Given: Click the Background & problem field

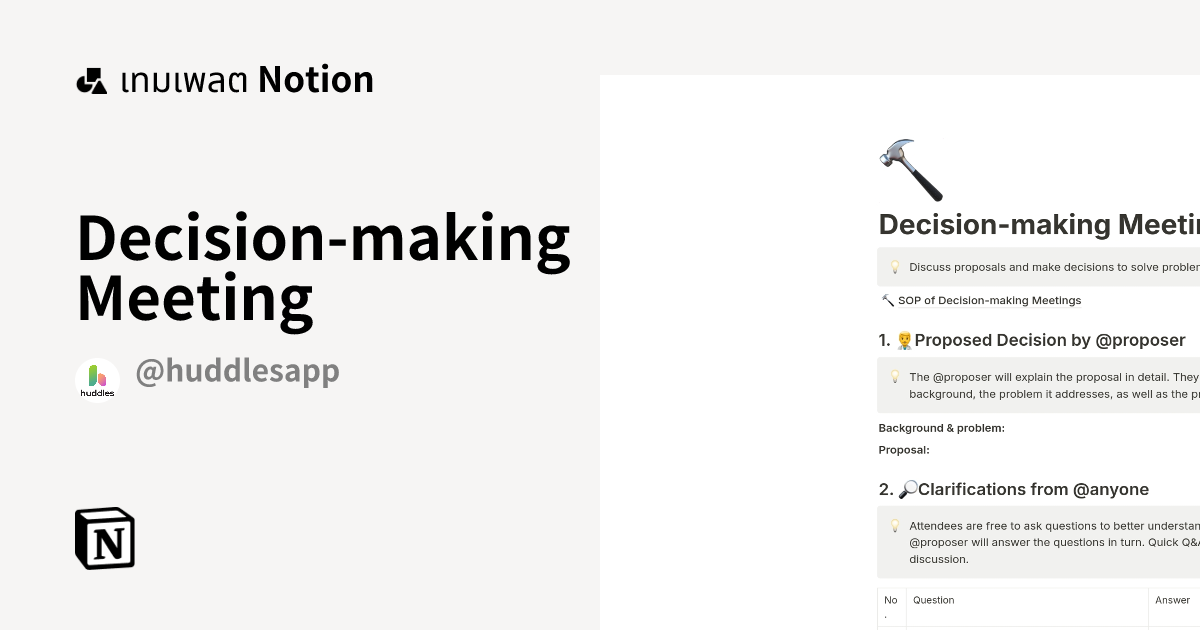Looking at the screenshot, I should click(x=941, y=428).
